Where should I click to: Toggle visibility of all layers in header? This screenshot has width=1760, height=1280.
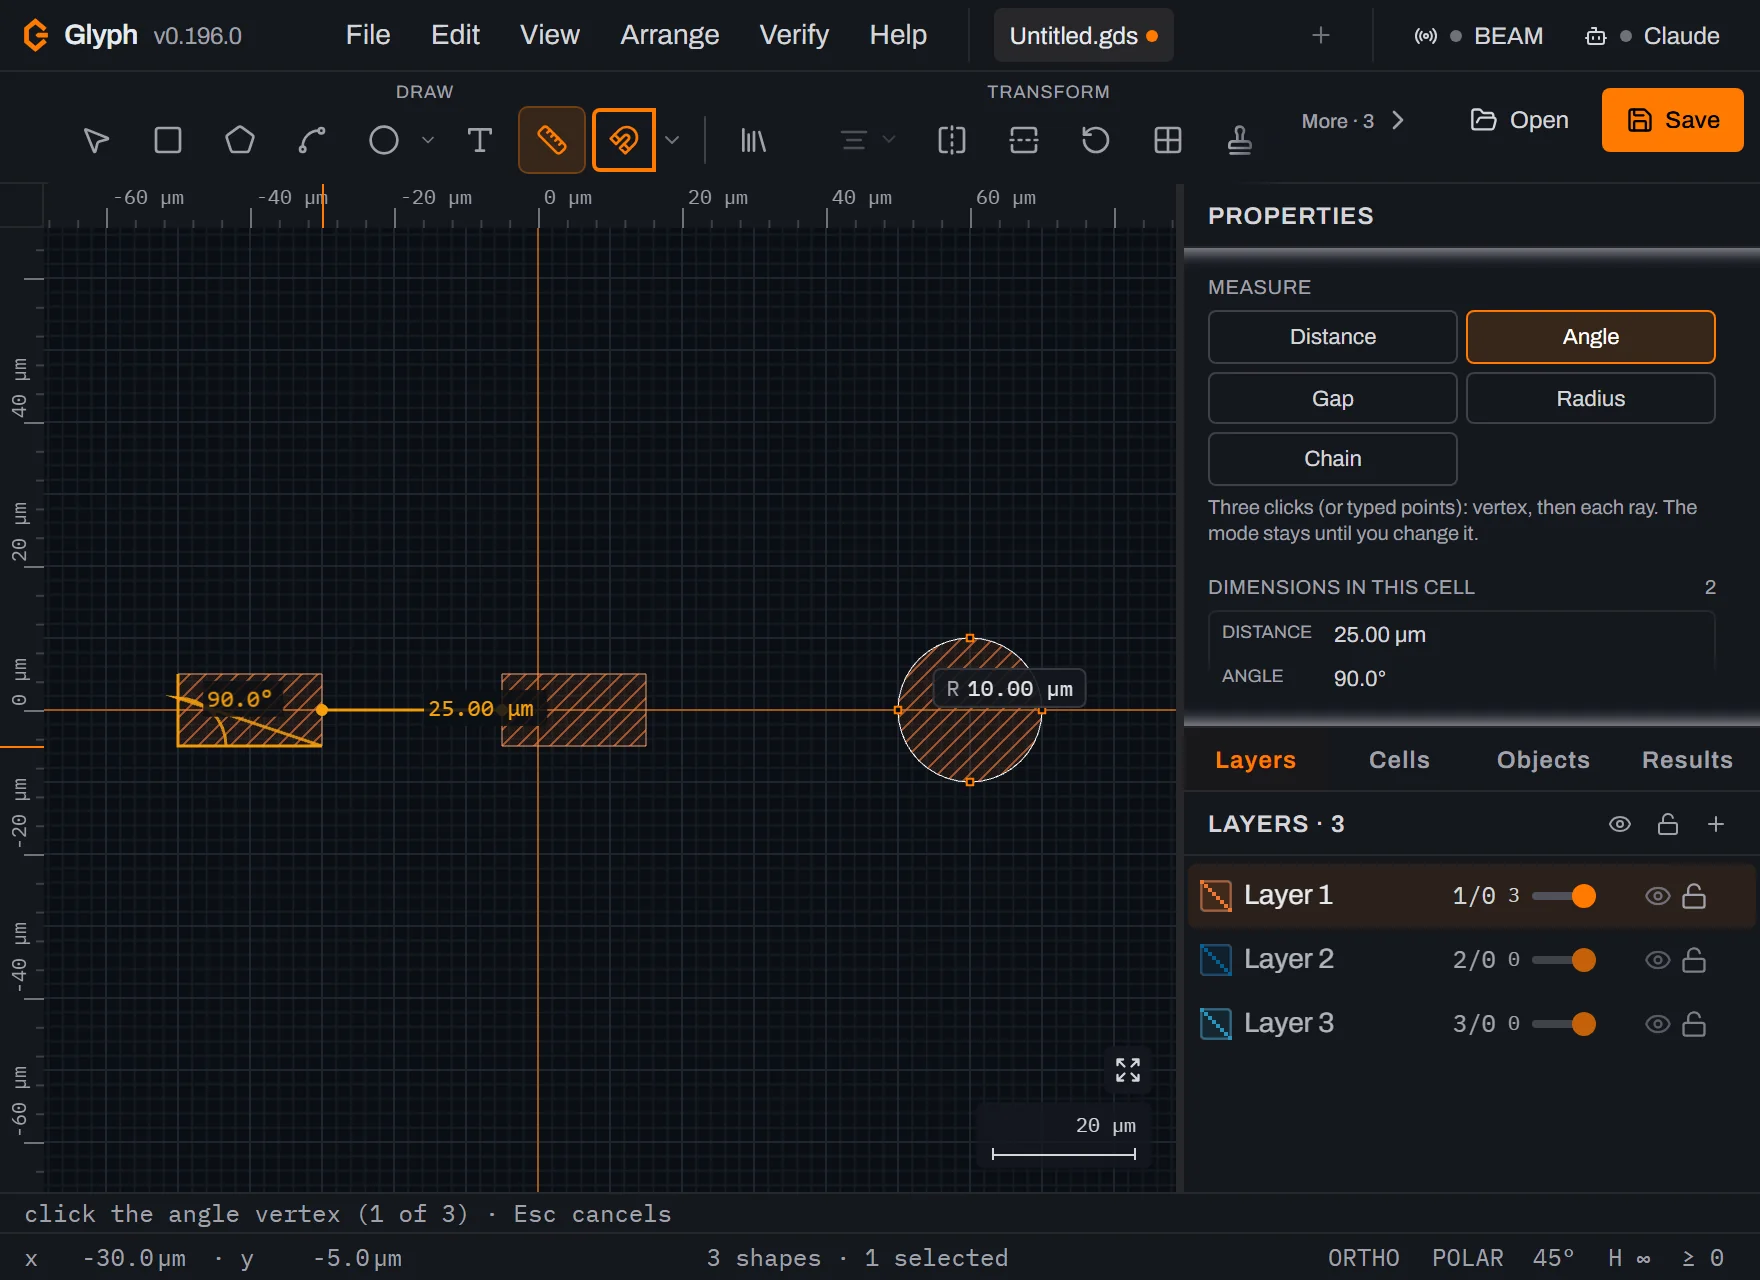pos(1620,824)
